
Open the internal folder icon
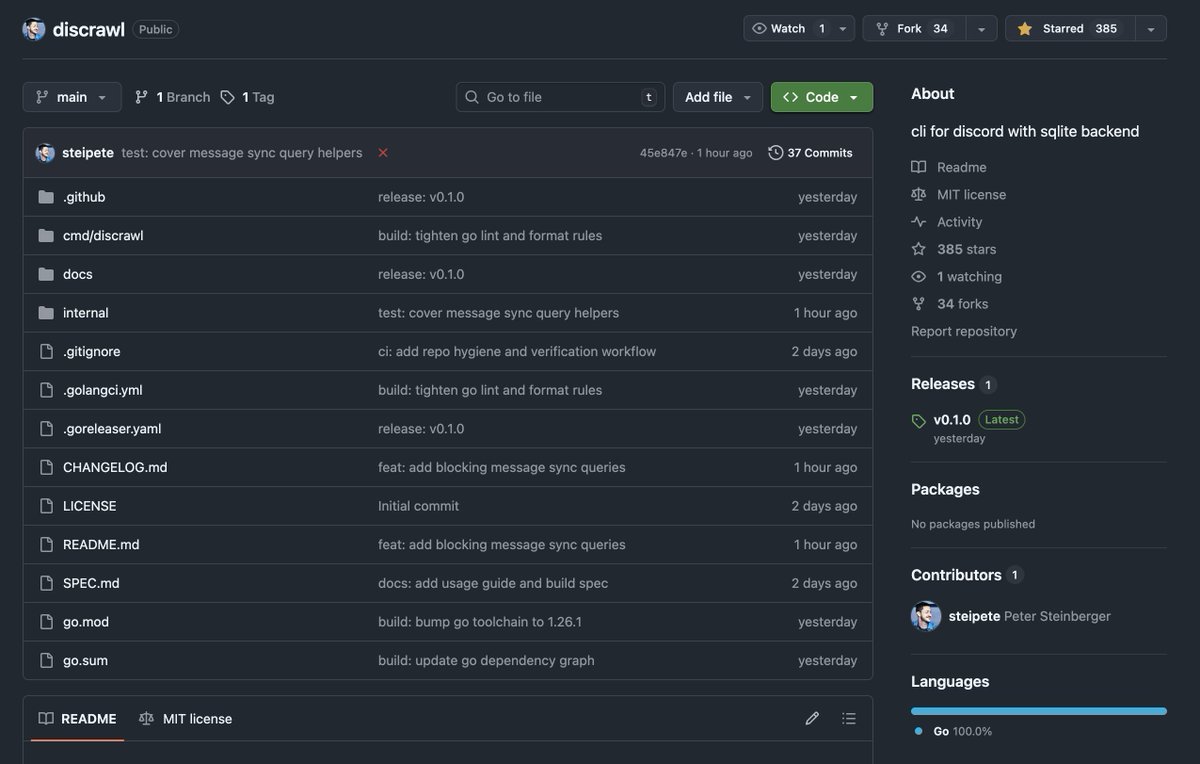tap(46, 313)
